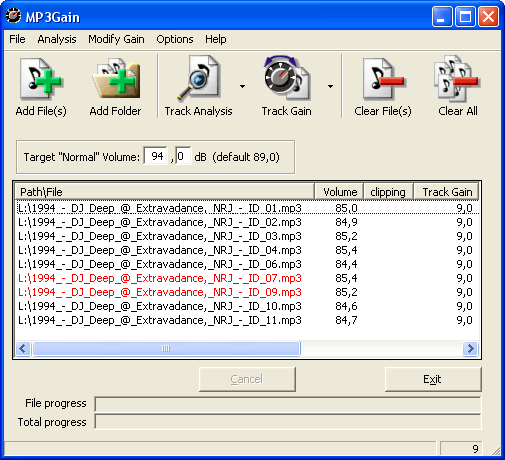This screenshot has width=505, height=460.
Task: Click the horizontal scrollbar right arrow
Action: (x=470, y=349)
